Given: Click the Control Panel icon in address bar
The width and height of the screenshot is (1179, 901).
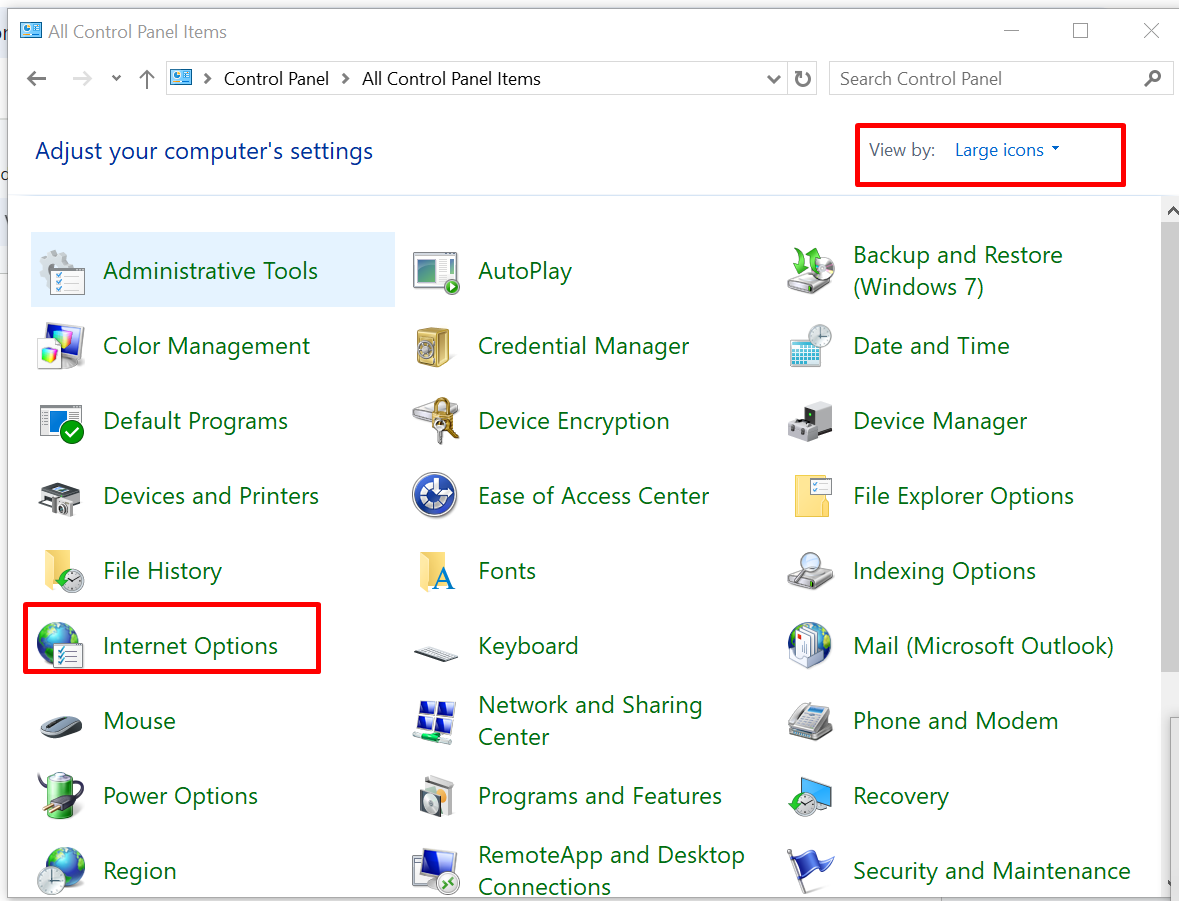Looking at the screenshot, I should pos(181,77).
